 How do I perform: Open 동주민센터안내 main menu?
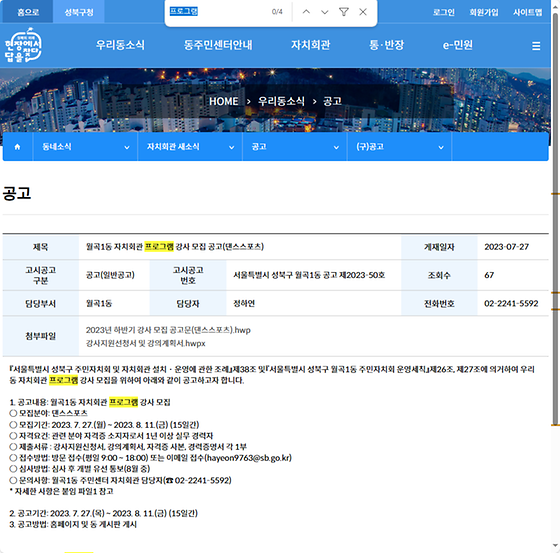click(x=218, y=45)
